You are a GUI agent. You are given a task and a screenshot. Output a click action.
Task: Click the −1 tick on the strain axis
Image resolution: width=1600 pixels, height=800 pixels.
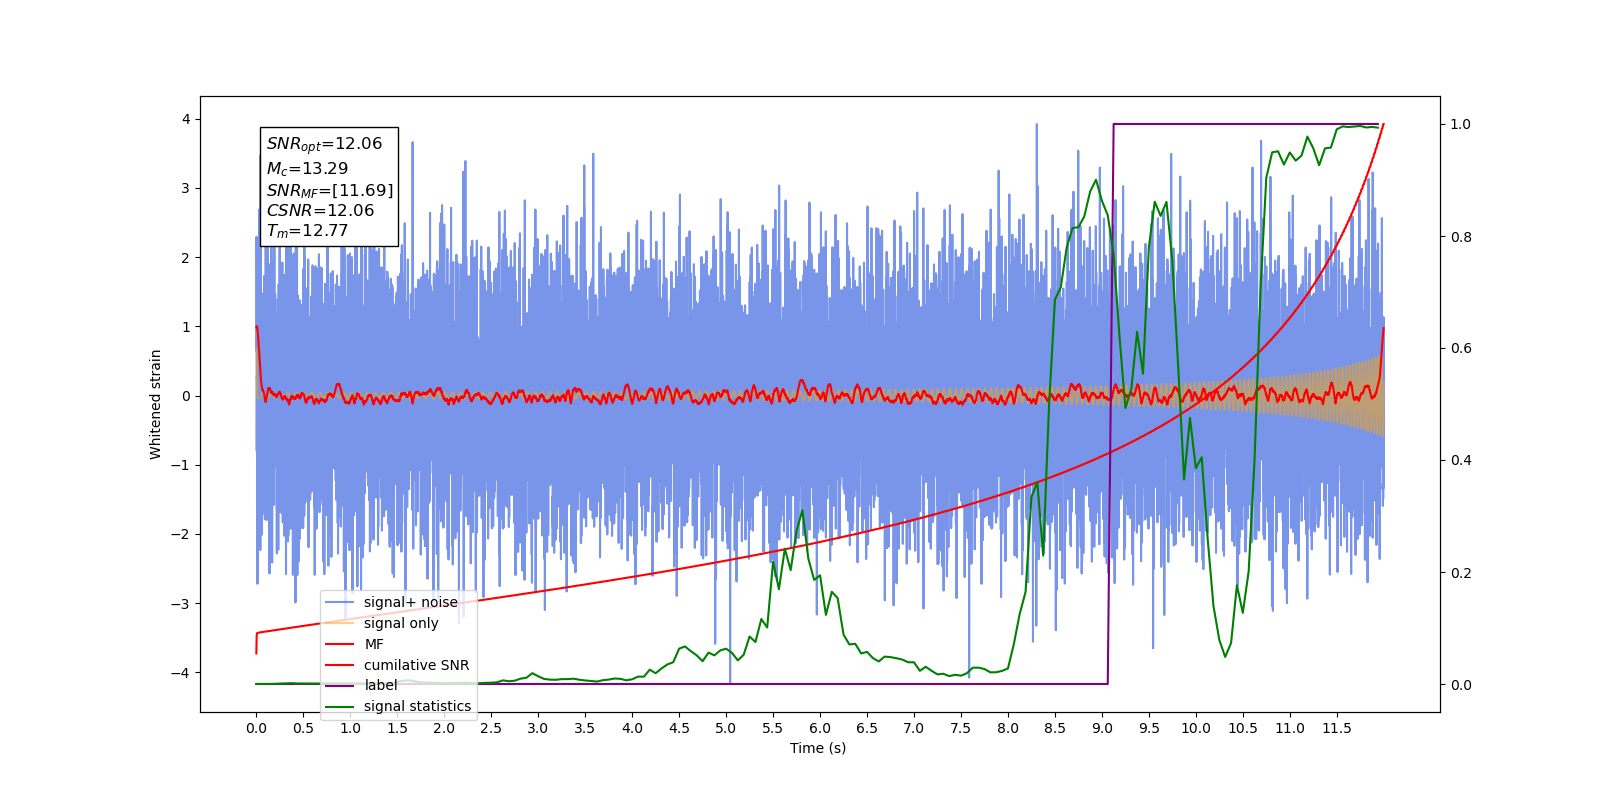pyautogui.click(x=180, y=465)
